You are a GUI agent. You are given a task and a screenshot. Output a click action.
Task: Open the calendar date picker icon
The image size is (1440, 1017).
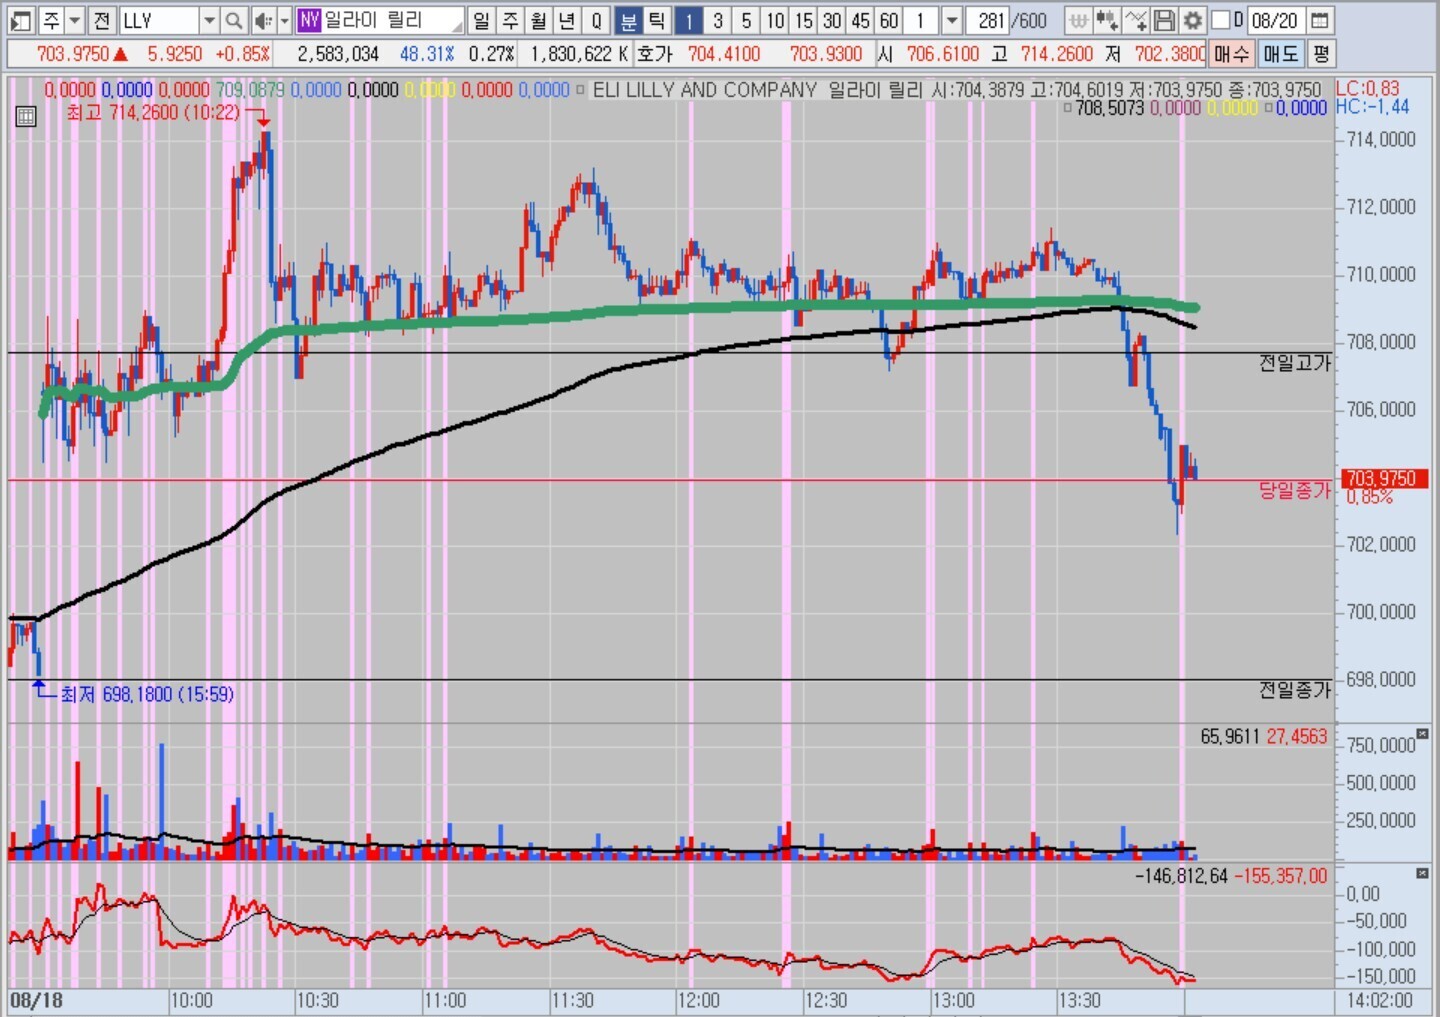tap(1320, 20)
